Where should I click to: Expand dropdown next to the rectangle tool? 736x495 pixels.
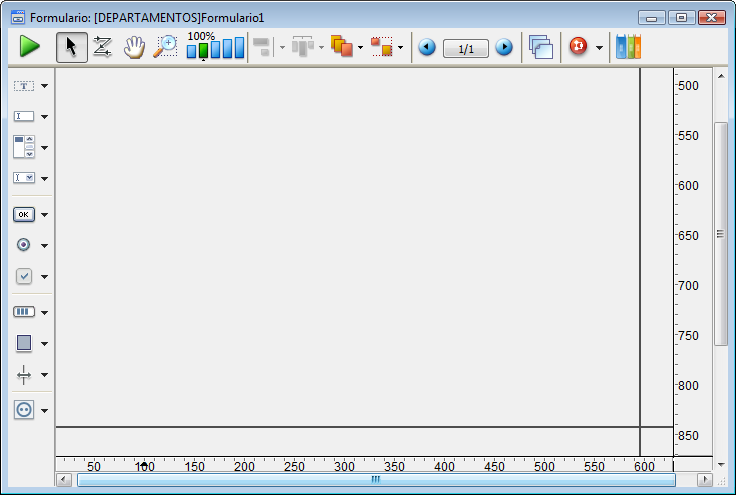pos(44,343)
